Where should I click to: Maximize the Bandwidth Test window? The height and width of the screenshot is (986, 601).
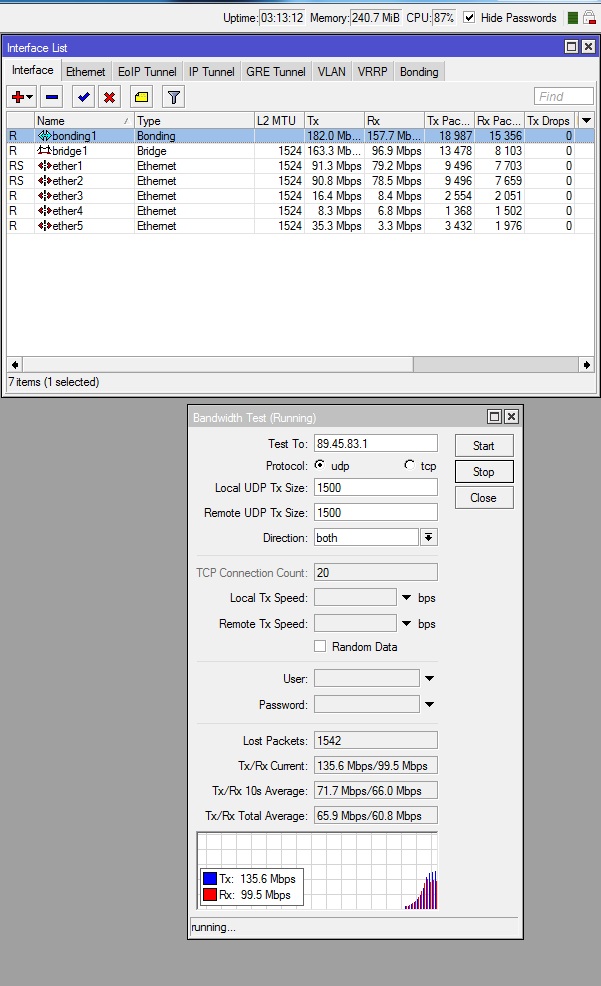pyautogui.click(x=495, y=416)
